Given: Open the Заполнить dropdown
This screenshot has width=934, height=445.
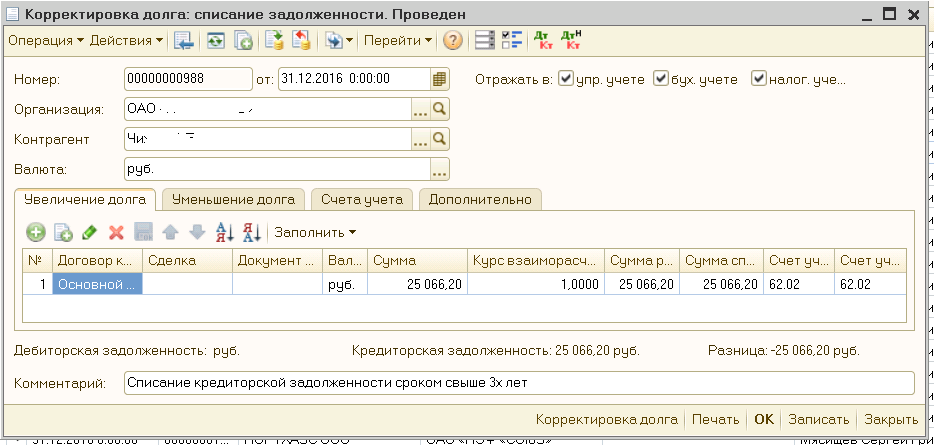Looking at the screenshot, I should coord(315,232).
